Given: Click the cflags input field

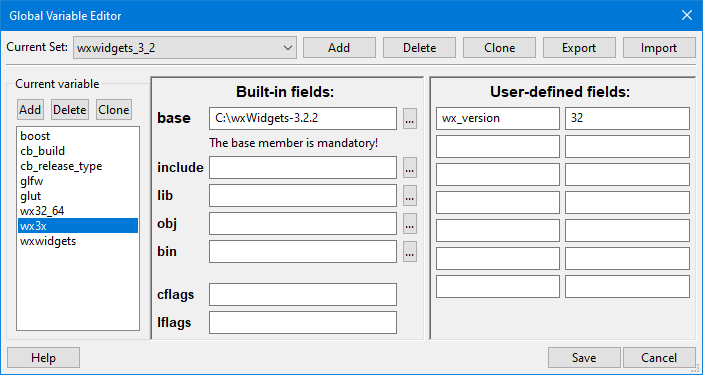Looking at the screenshot, I should tap(303, 294).
